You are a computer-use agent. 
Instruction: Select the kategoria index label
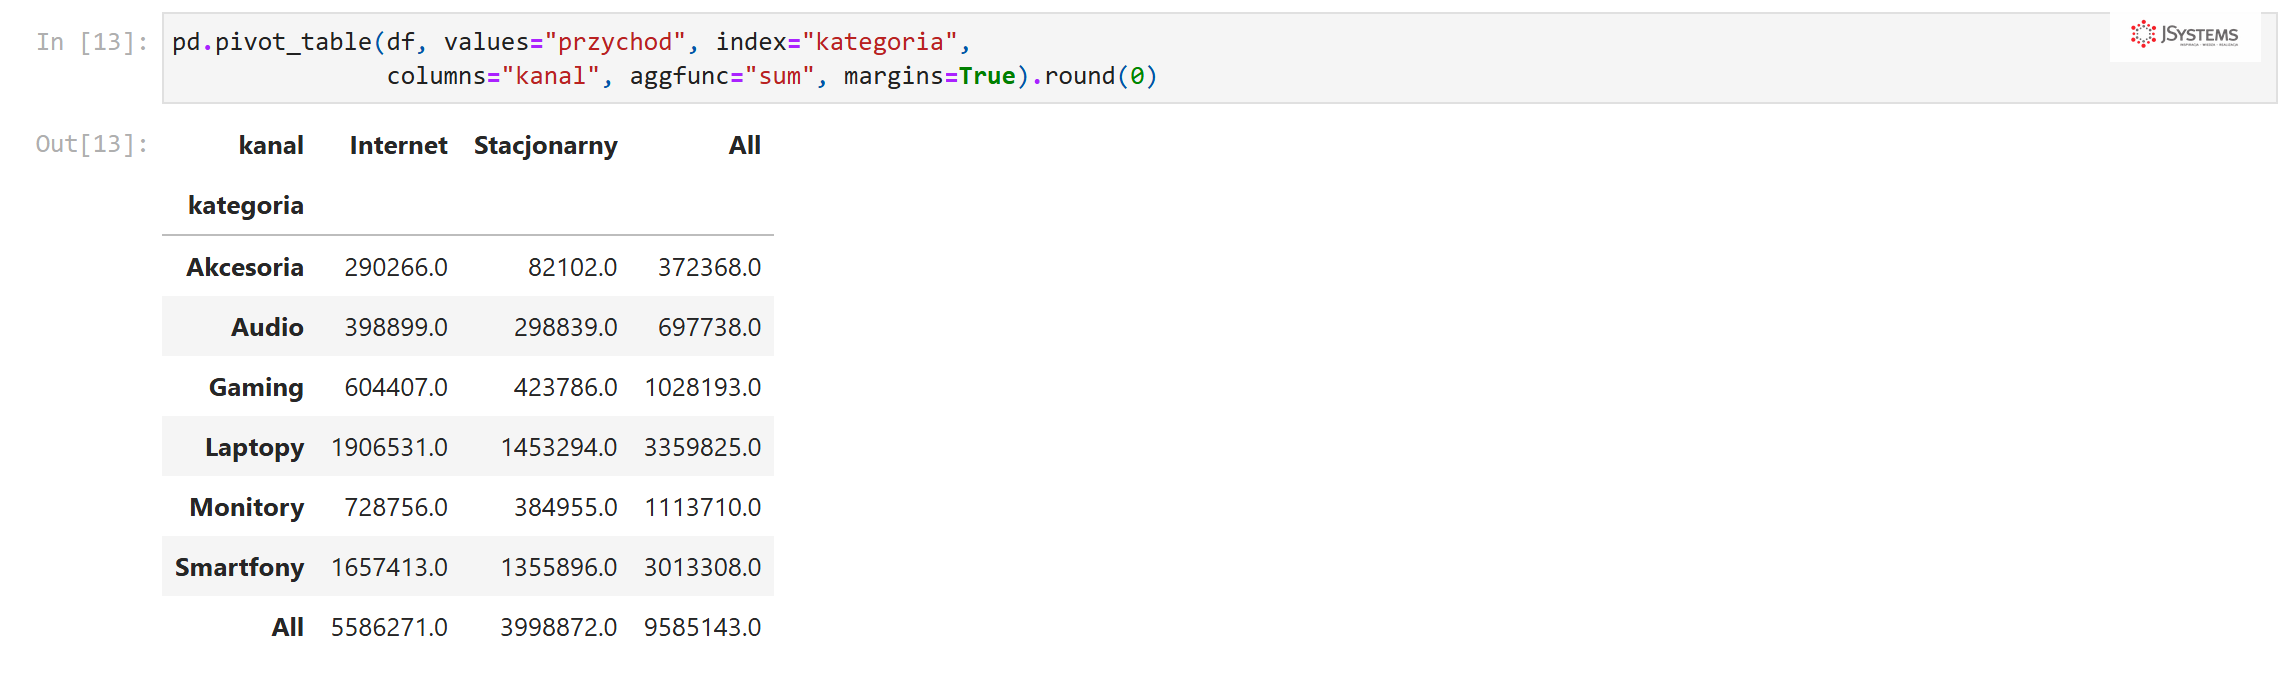click(x=246, y=206)
